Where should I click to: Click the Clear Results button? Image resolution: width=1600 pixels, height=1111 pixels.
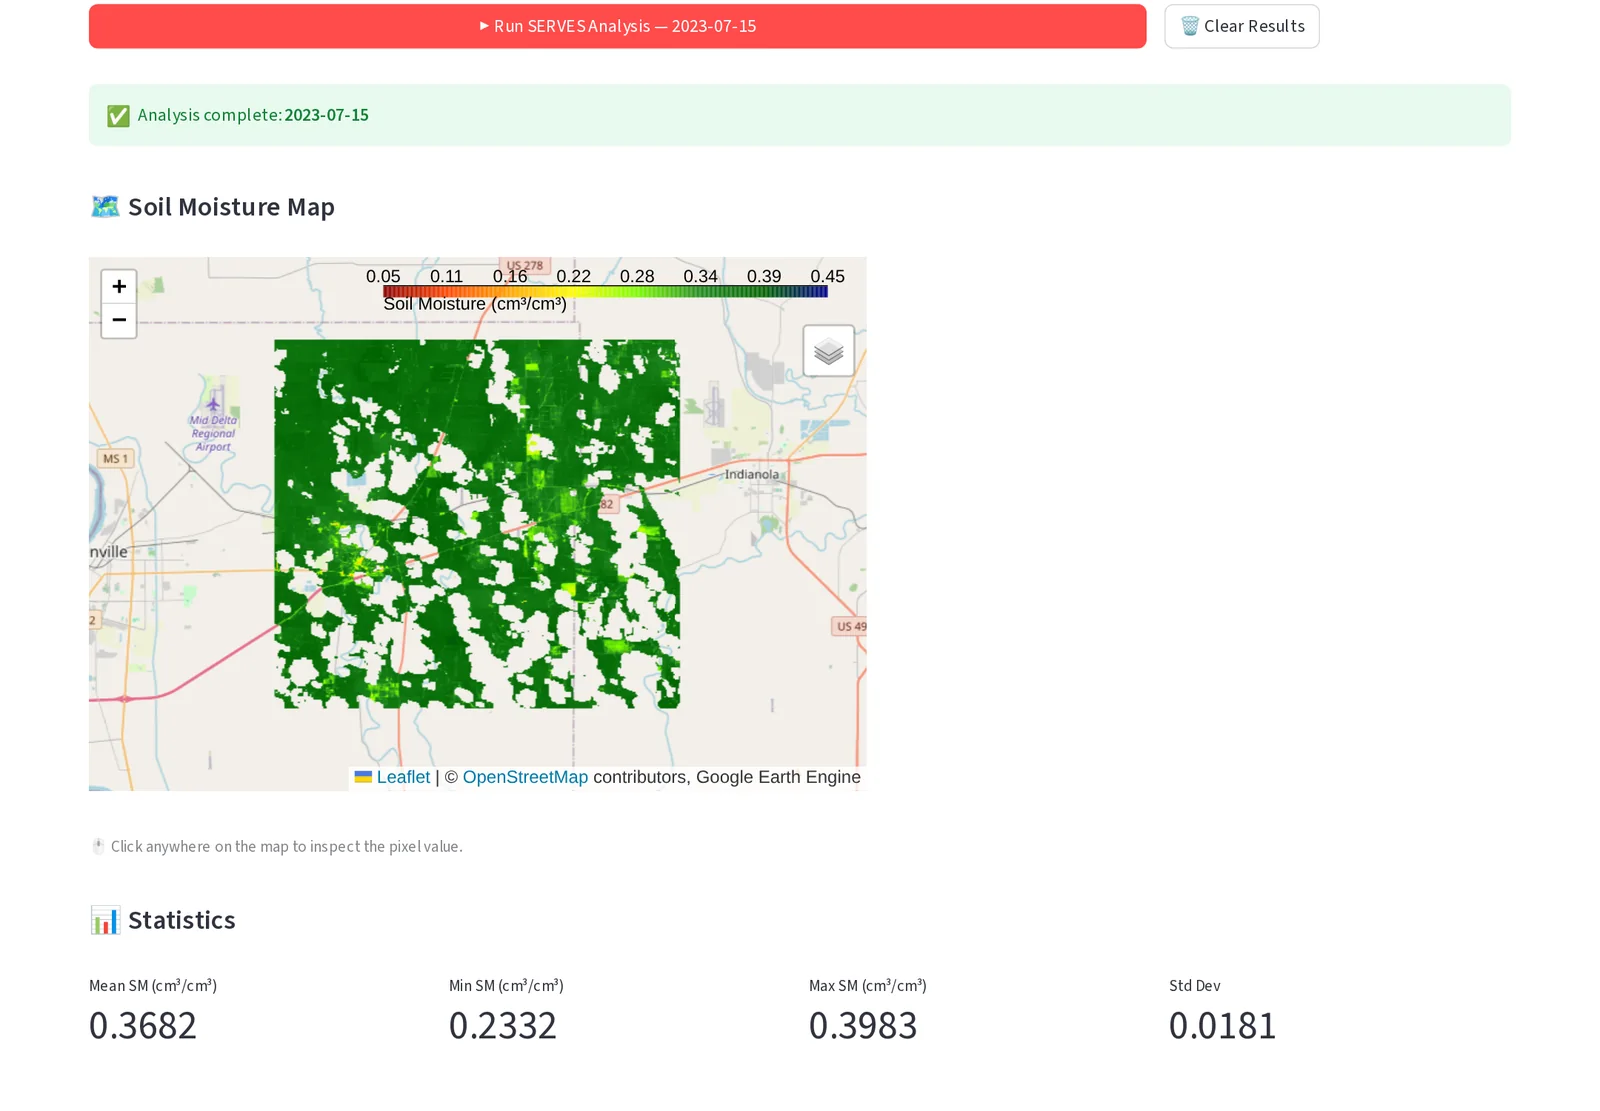pyautogui.click(x=1241, y=26)
